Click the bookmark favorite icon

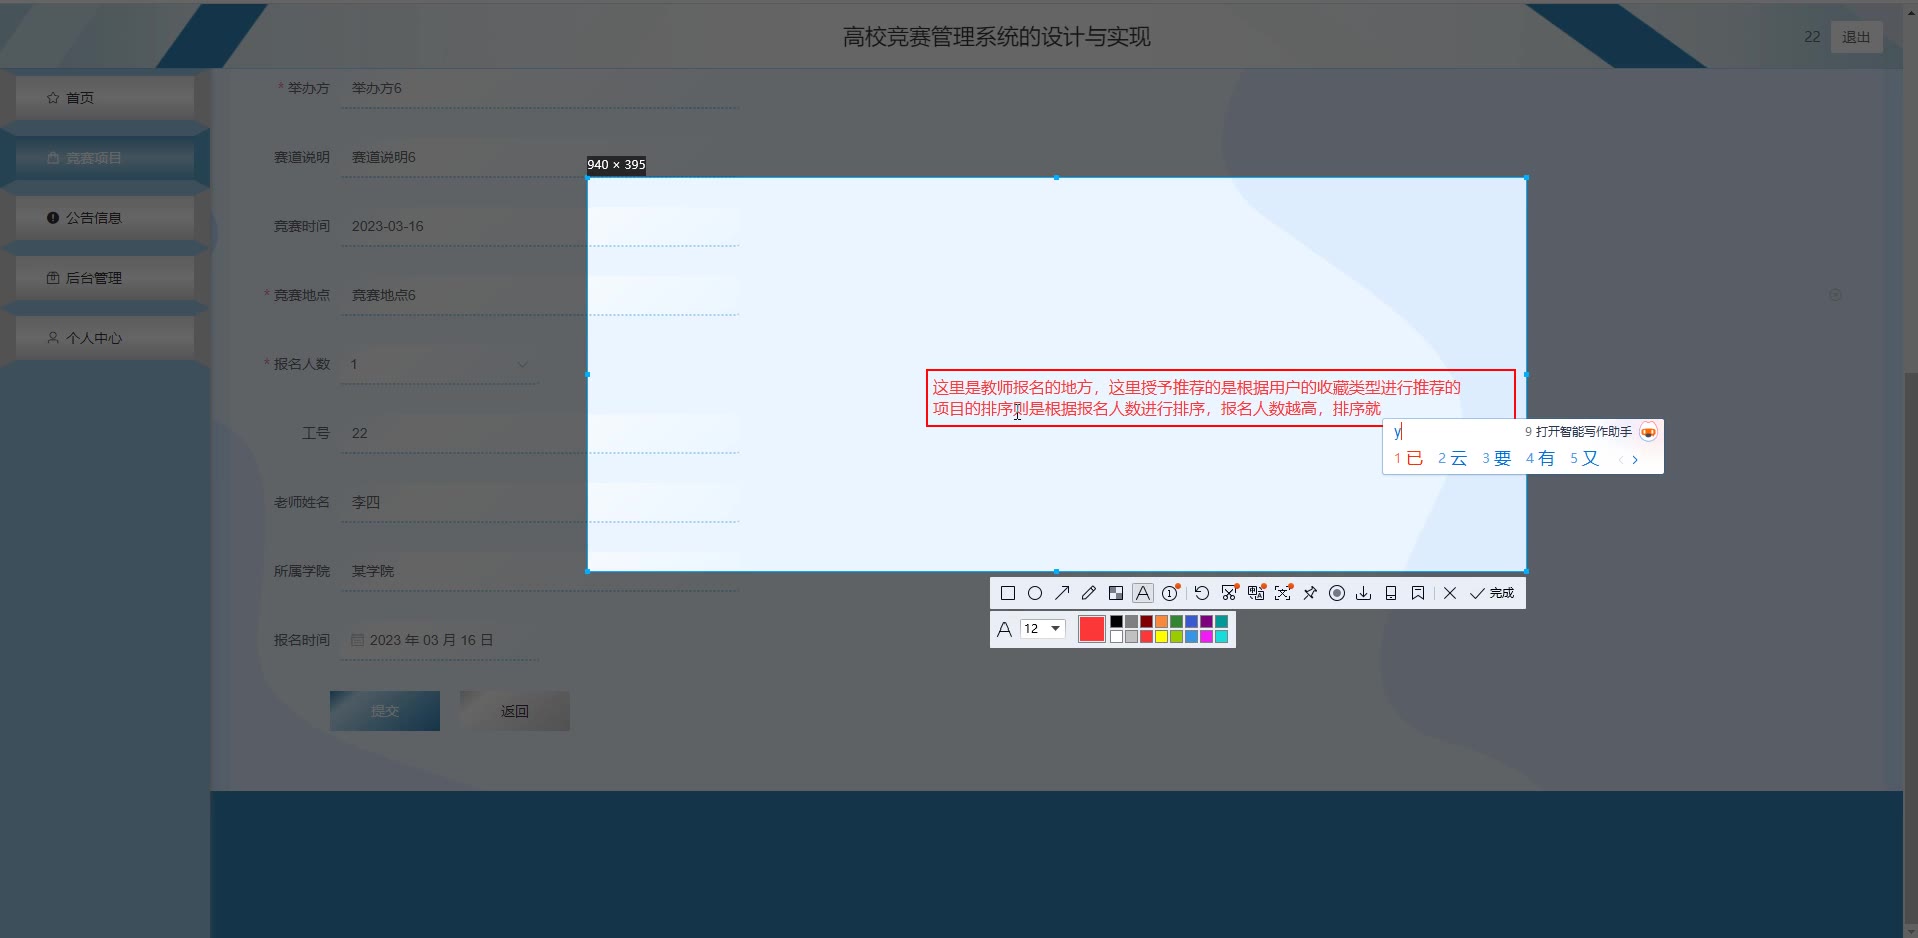click(1418, 593)
